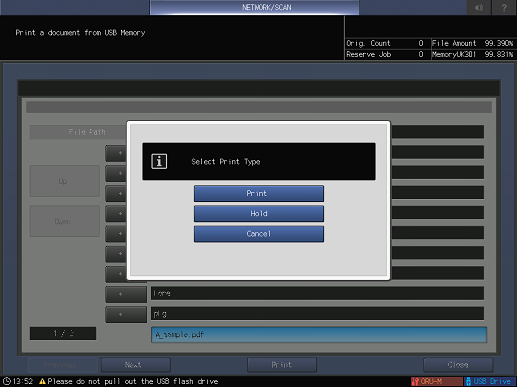Click 'Print a document from USB Memory' message

pos(80,33)
